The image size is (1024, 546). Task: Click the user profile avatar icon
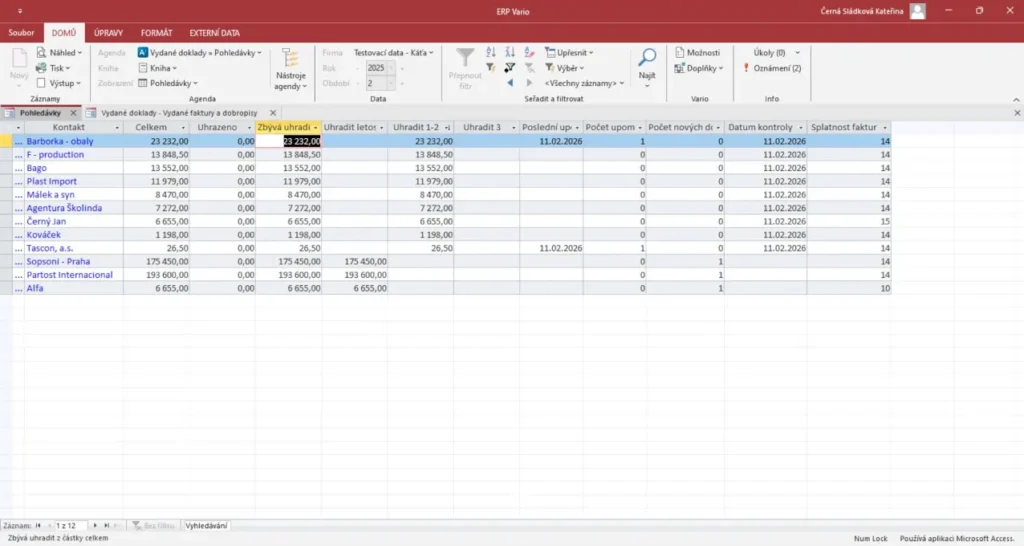coord(916,10)
